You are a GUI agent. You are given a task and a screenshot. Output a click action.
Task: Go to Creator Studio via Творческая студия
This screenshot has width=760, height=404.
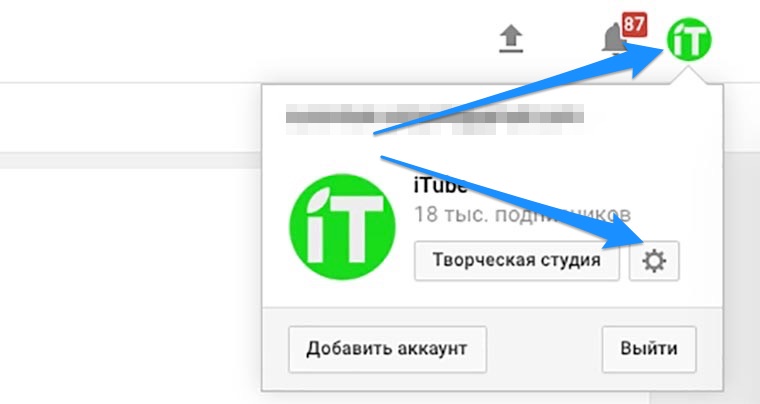click(x=517, y=261)
